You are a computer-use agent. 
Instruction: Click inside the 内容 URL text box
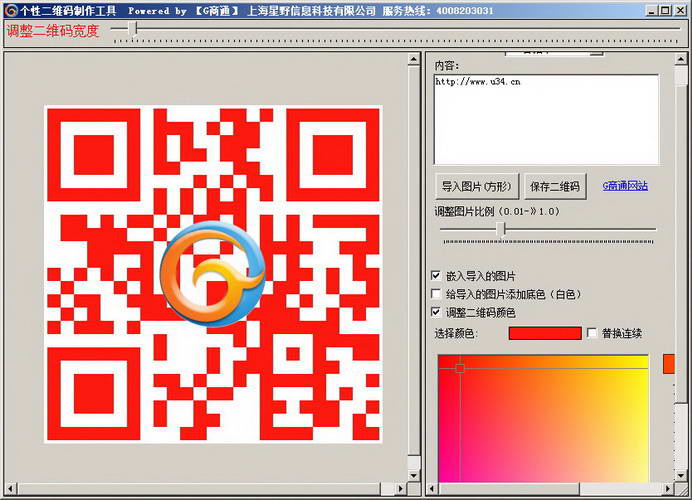point(546,119)
